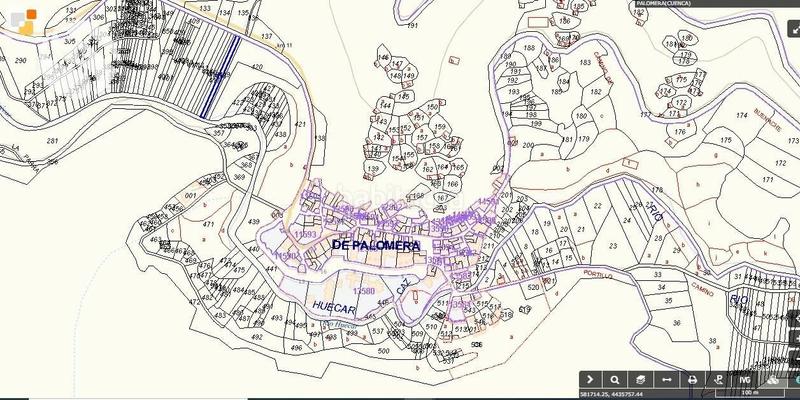Open the map layers panel
Image resolution: width=800 pixels, height=400 pixels.
pos(641,380)
